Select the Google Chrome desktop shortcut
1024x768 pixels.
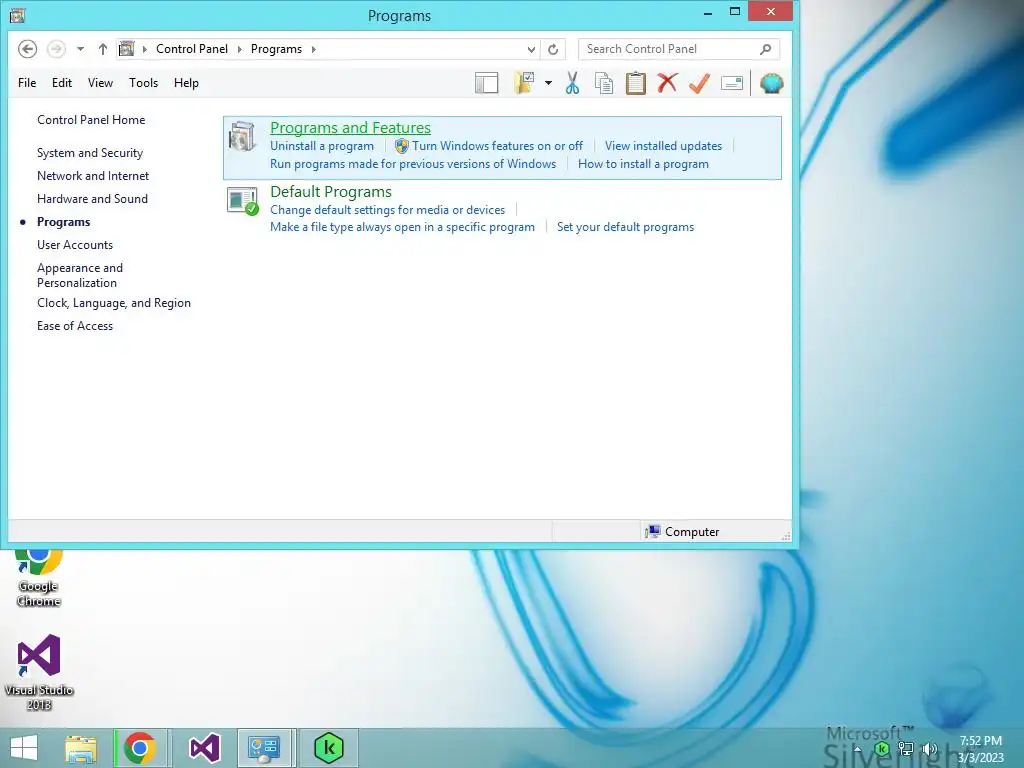39,579
